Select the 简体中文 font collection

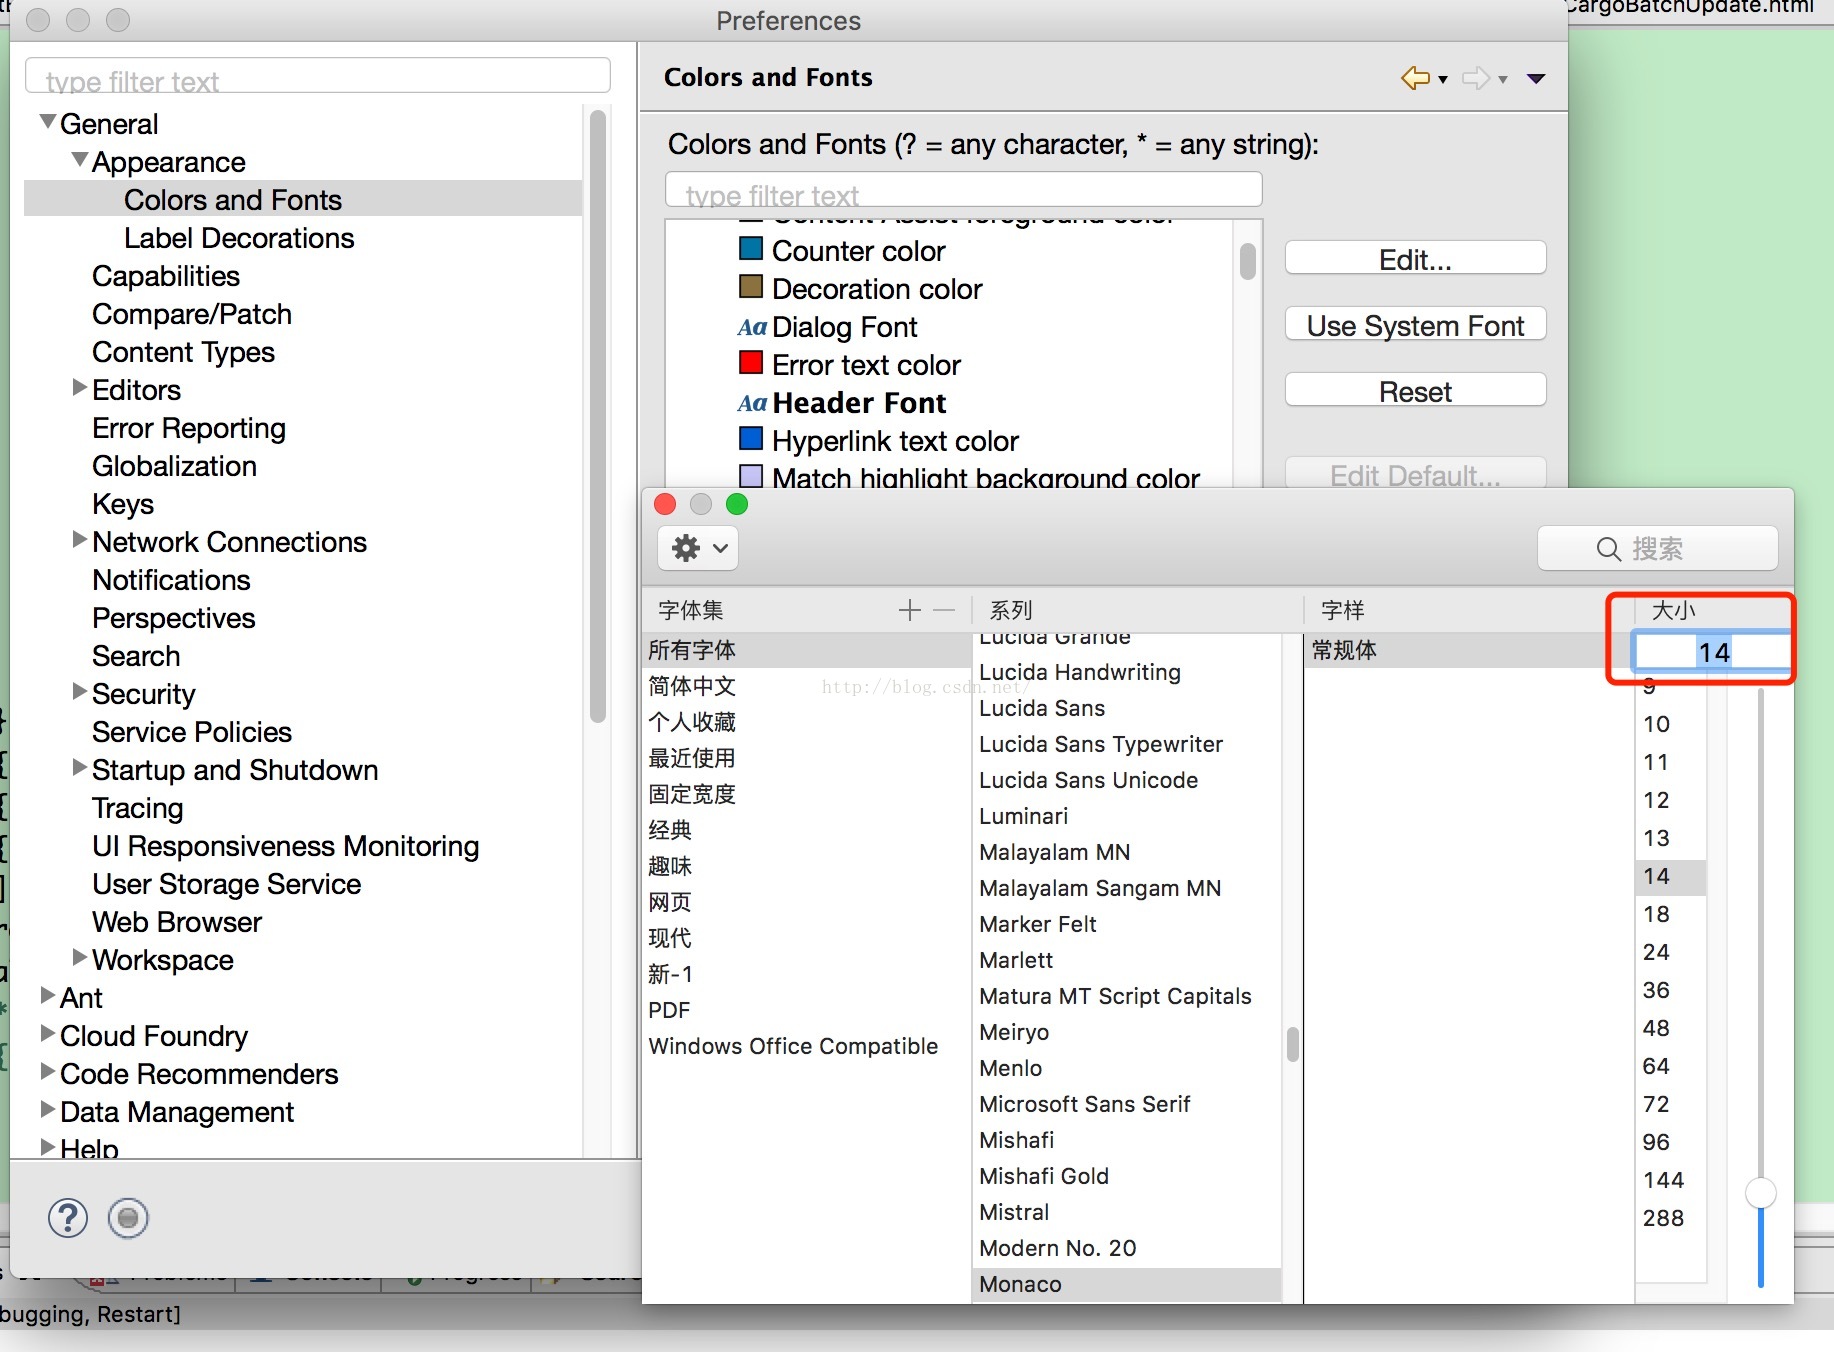pos(692,686)
